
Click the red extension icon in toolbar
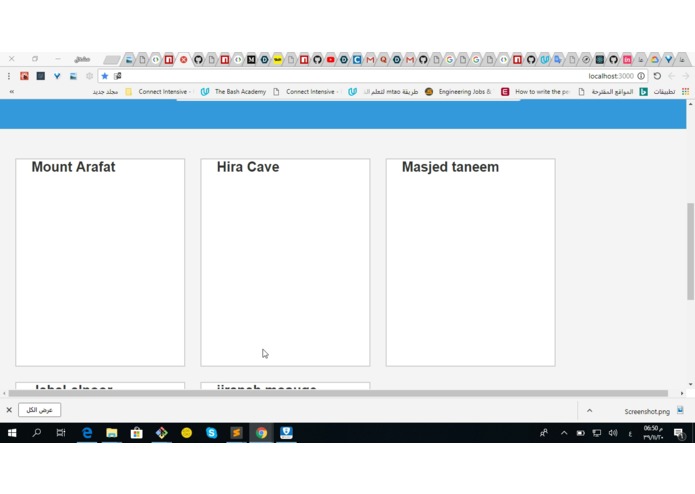click(24, 76)
